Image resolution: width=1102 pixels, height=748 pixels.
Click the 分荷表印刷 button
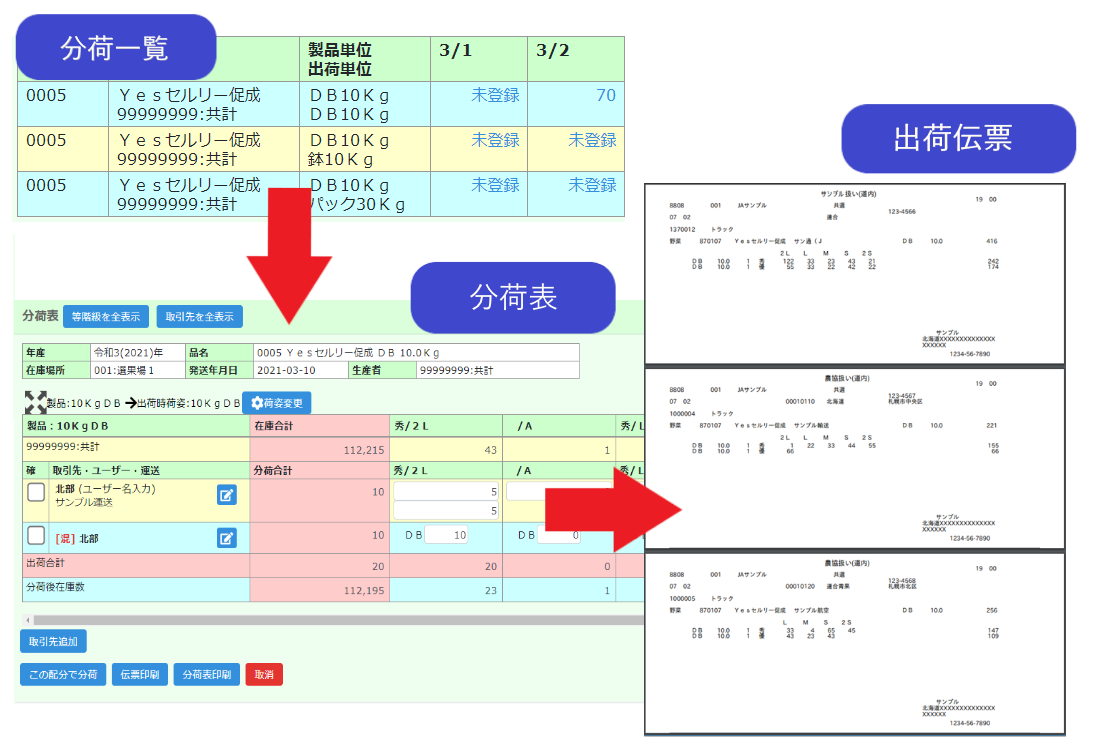206,674
